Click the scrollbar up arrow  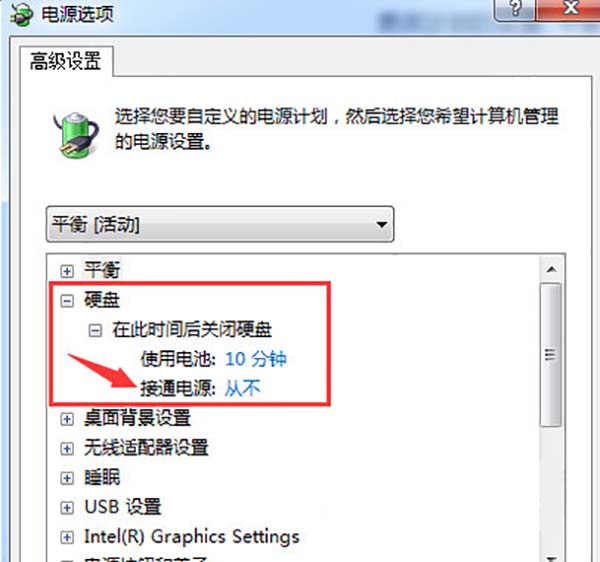pos(551,269)
